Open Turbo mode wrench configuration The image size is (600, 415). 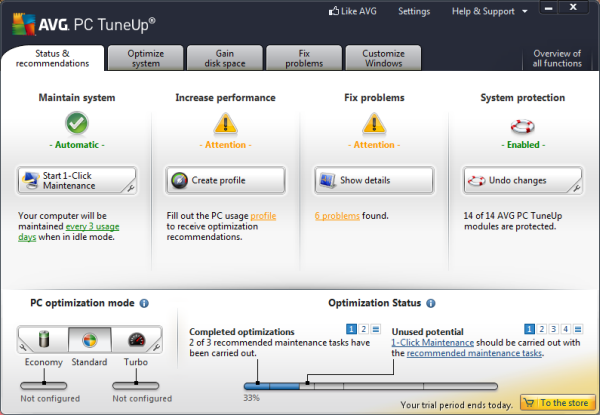156,347
